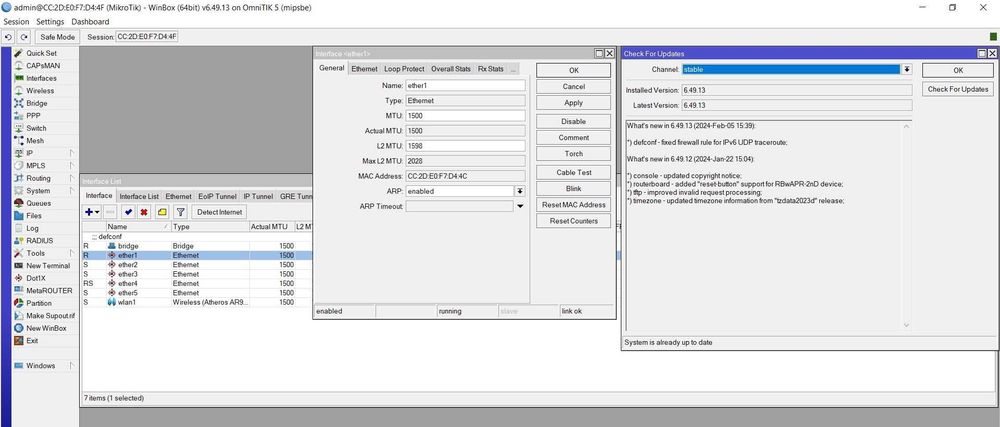Open Quick Set in the sidebar

(x=41, y=54)
